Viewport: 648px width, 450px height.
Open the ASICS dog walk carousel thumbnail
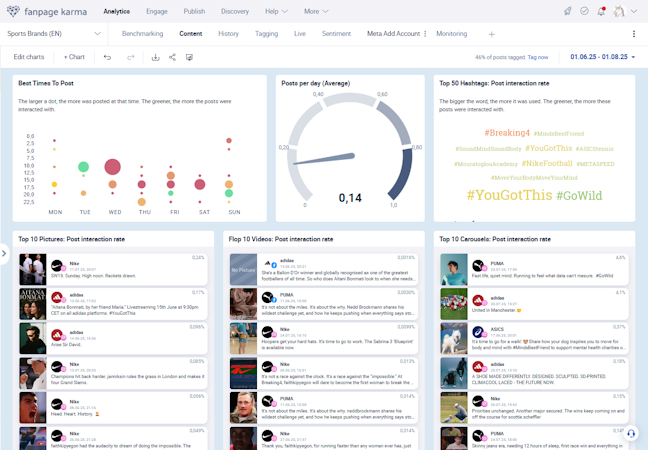454,338
